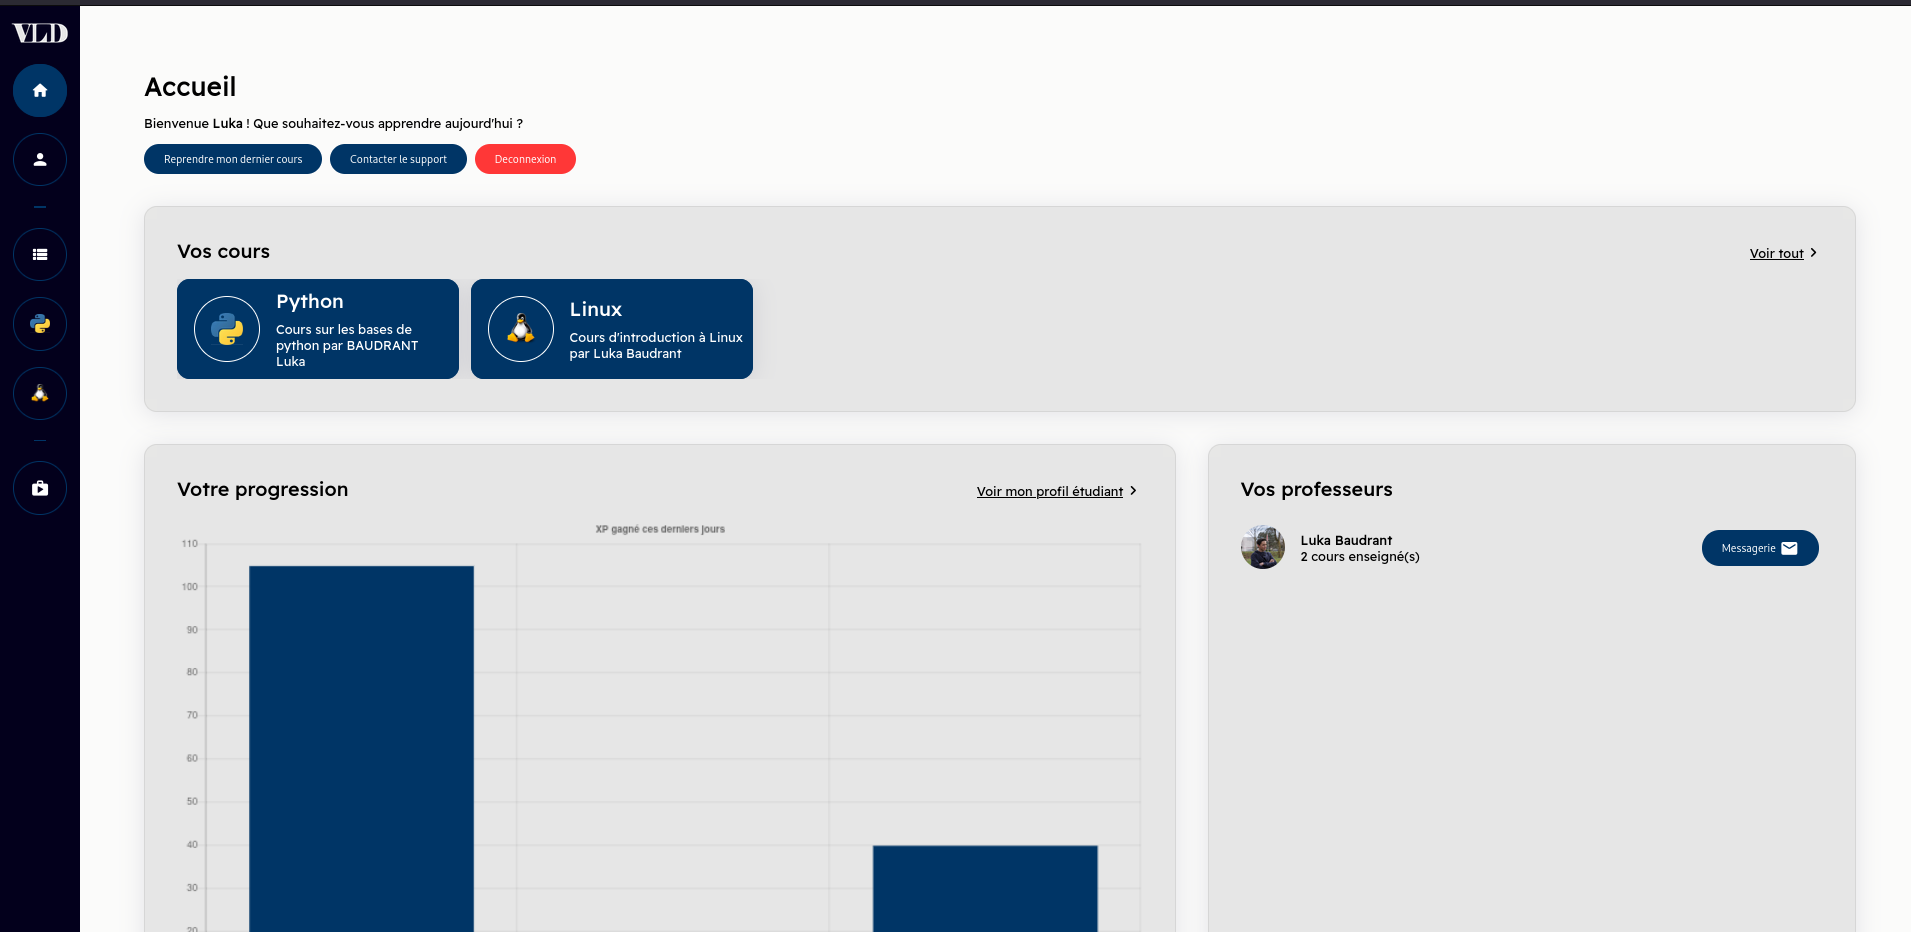
Task: Click the professor name Luka Baudrant
Action: (1346, 540)
